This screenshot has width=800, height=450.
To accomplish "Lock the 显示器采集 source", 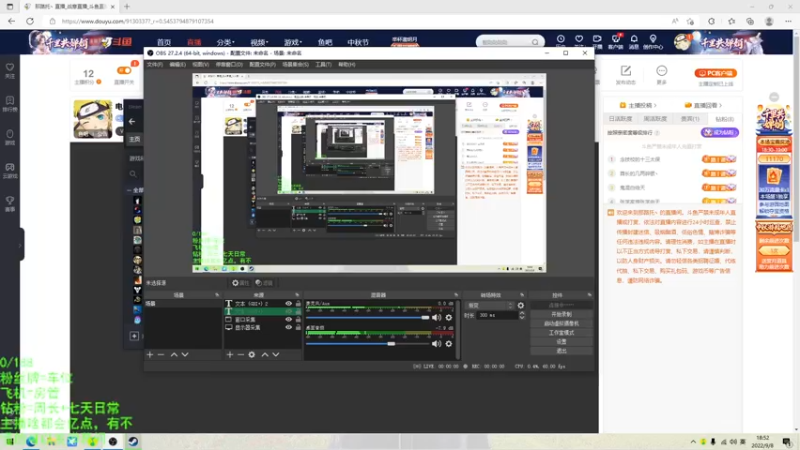I will (298, 327).
